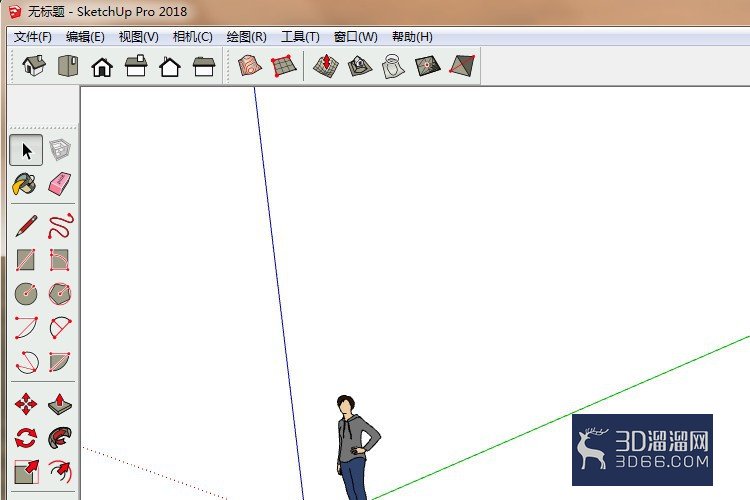Switch to Top view
Viewport: 750px width, 500px height.
click(68, 66)
